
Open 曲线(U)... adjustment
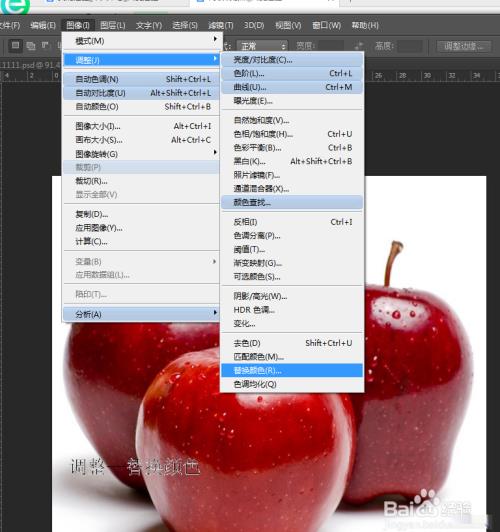point(292,87)
